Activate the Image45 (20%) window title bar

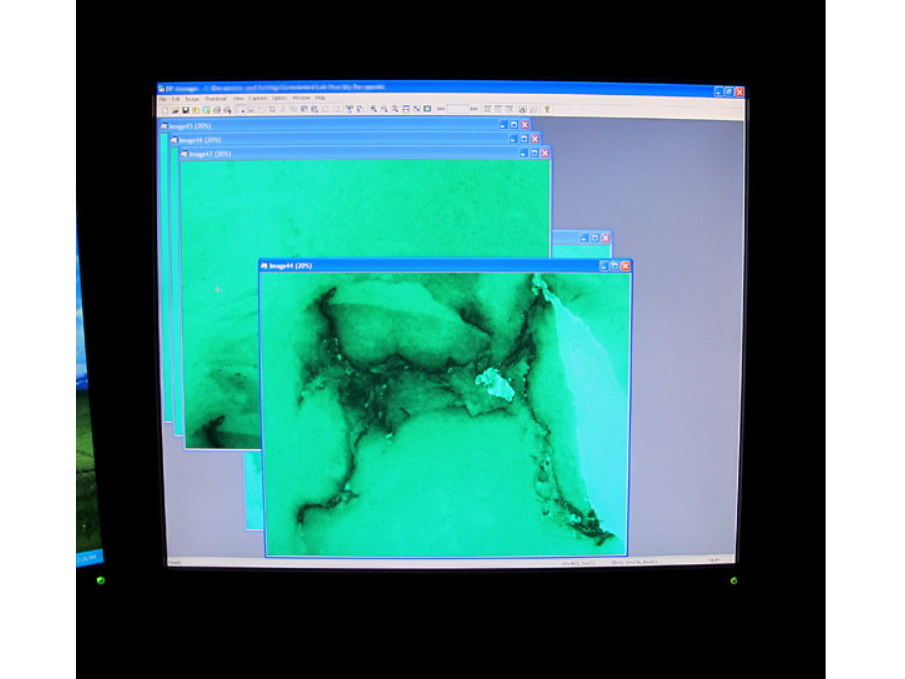[345, 125]
